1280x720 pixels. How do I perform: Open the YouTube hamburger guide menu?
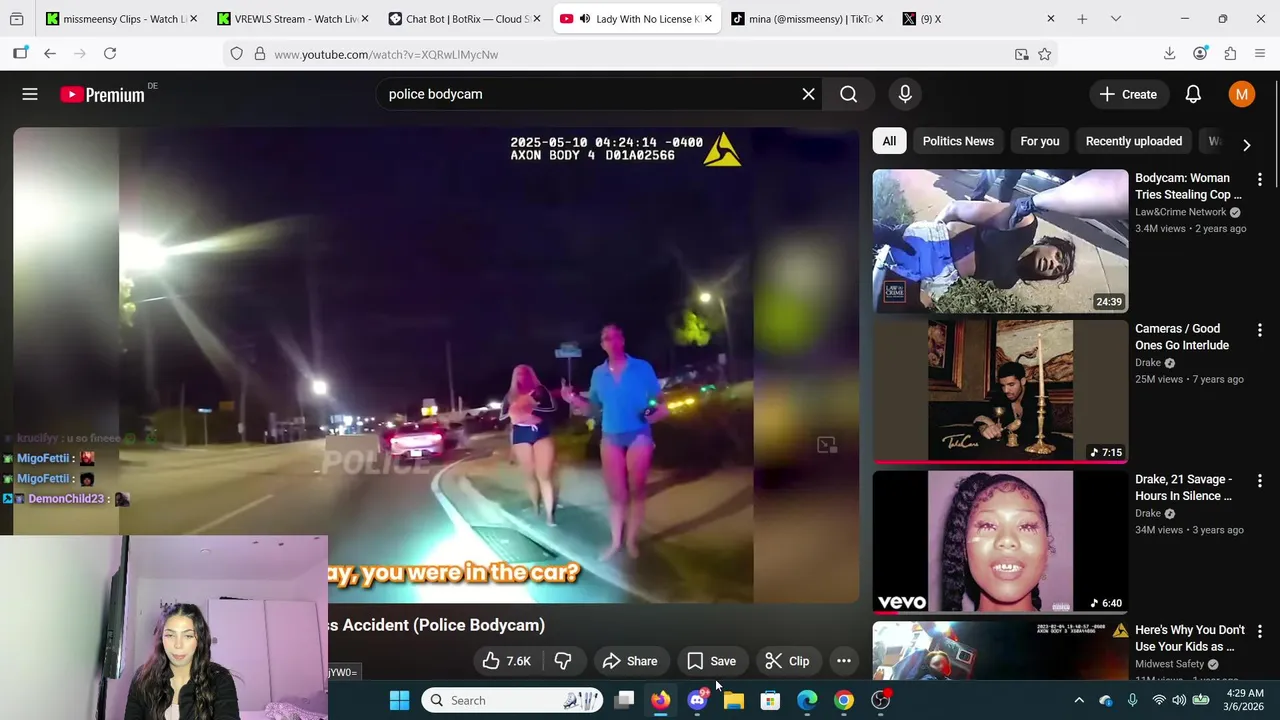coord(30,94)
